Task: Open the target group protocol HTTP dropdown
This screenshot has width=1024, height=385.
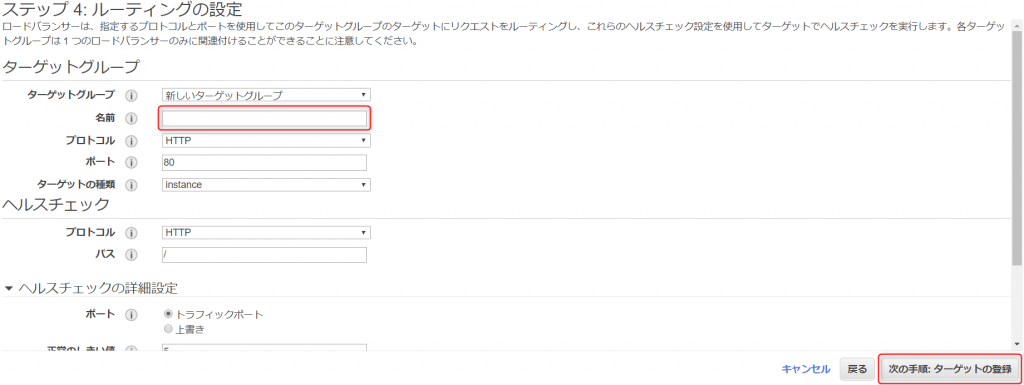Action: click(x=266, y=140)
